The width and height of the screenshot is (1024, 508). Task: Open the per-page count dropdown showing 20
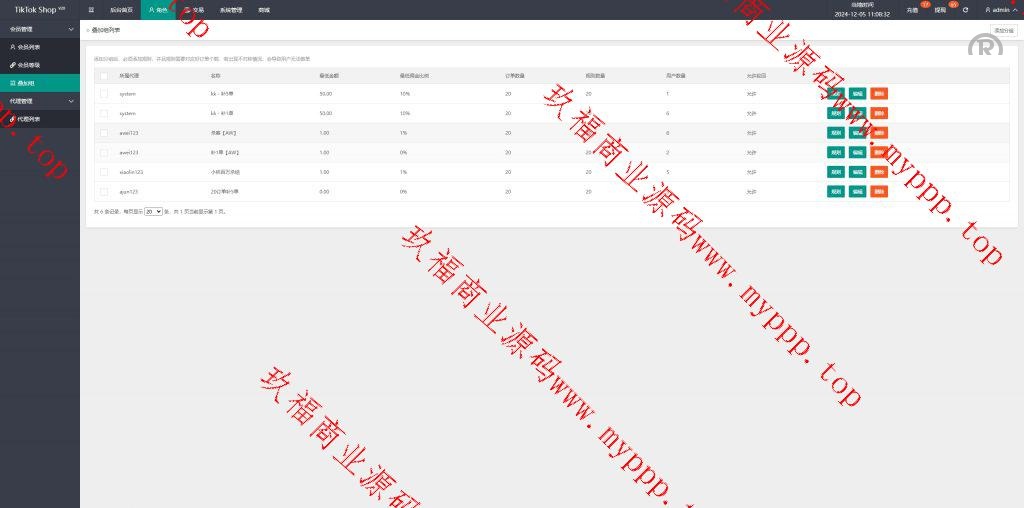point(153,212)
